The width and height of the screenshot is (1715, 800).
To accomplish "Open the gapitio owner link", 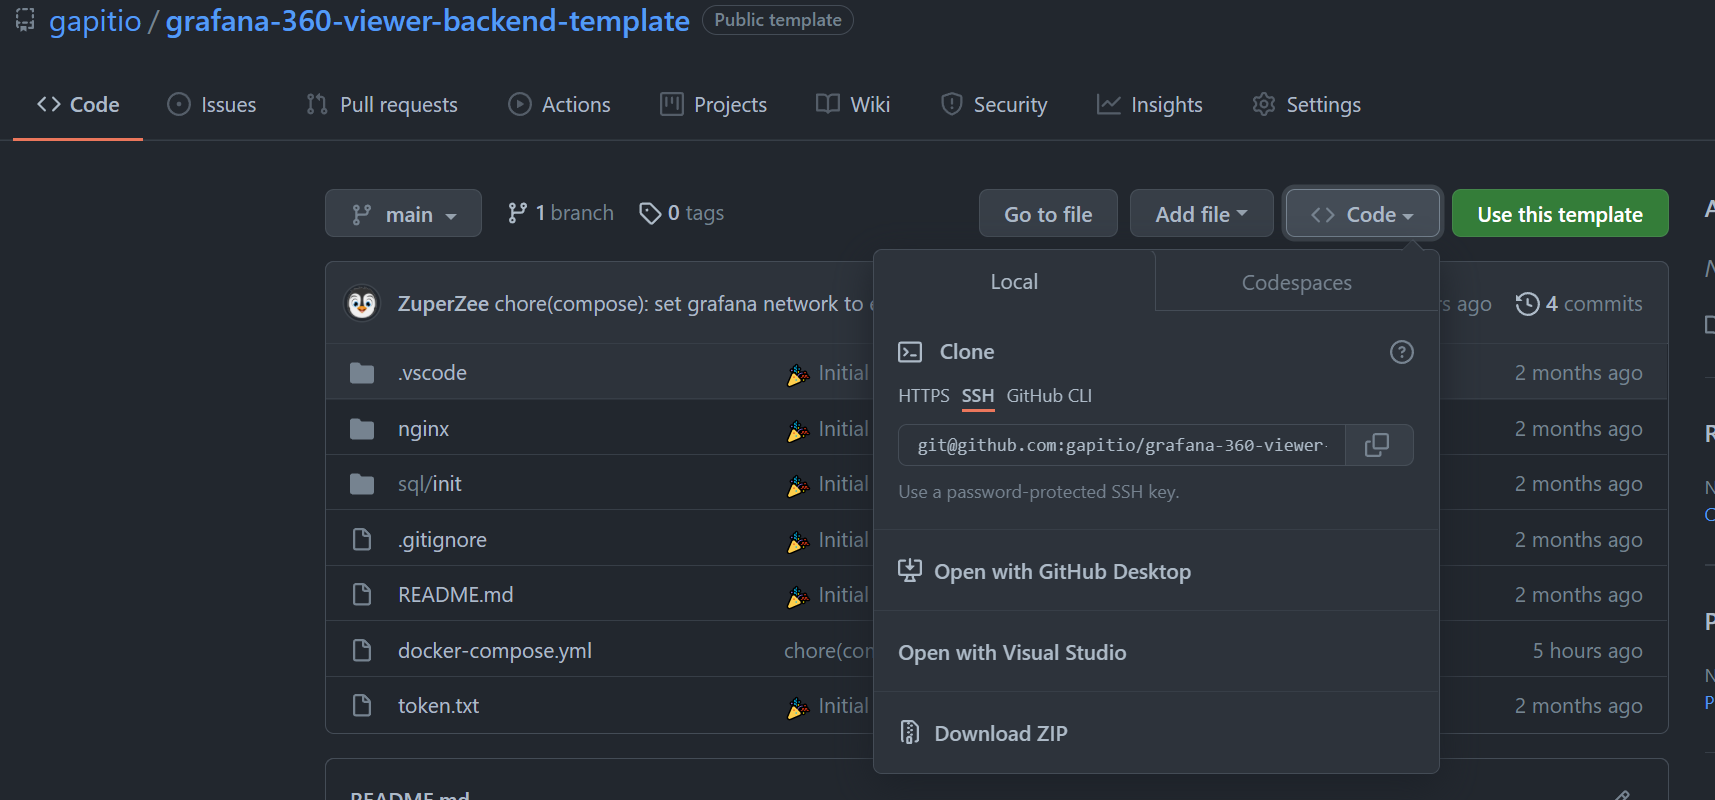I will pyautogui.click(x=95, y=20).
